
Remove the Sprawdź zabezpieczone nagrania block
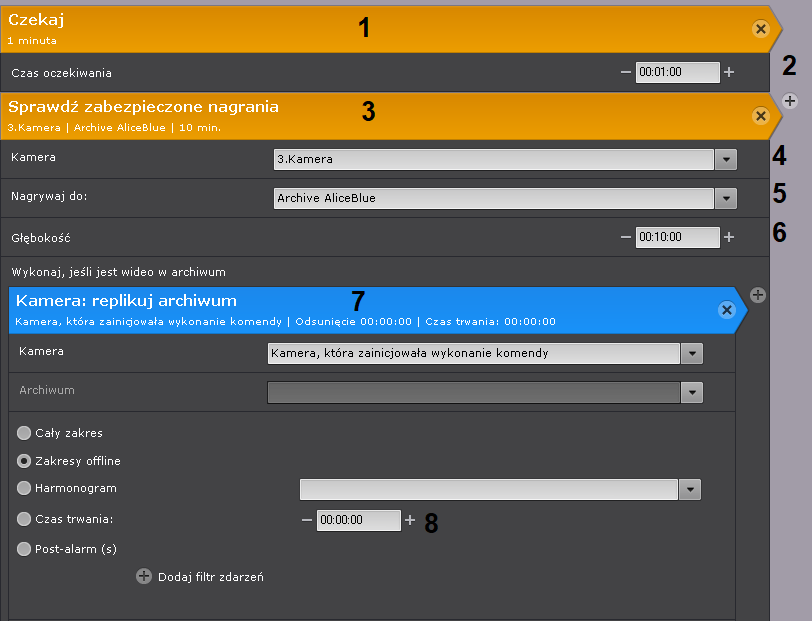[760, 116]
